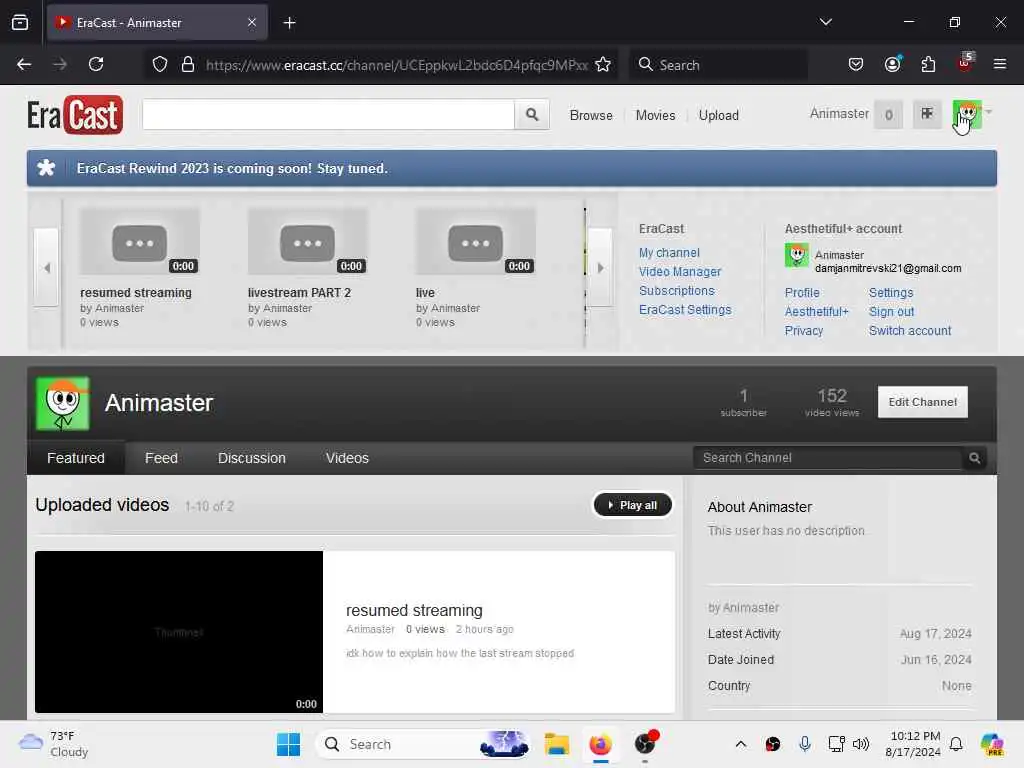Screen dimensions: 1024x768
Task: Open the Profile link
Action: [x=802, y=293]
